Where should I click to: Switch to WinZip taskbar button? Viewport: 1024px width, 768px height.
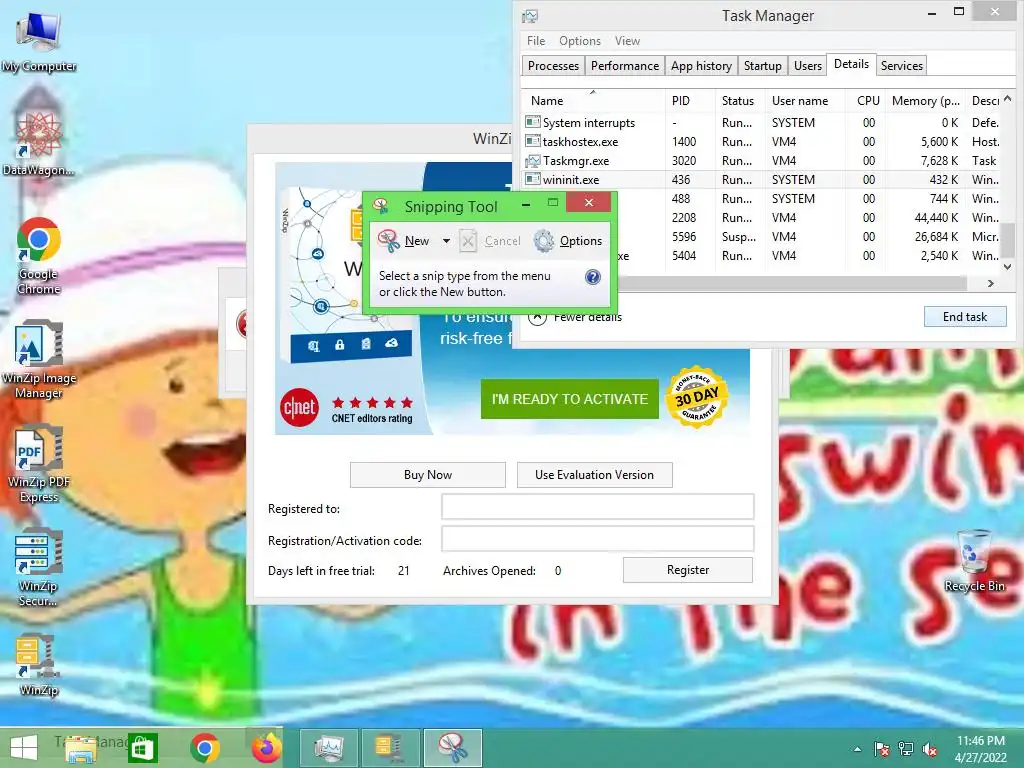390,748
